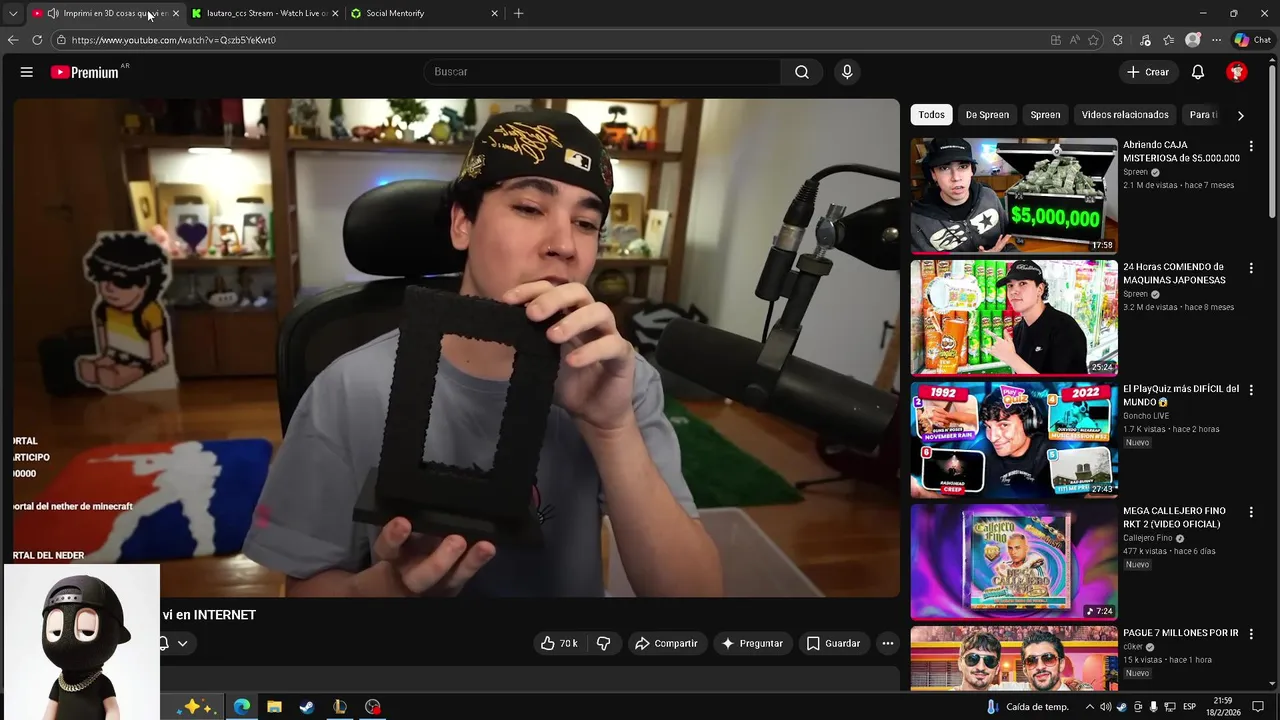Open options for Abriendo CAJA MISTERIOSA video
This screenshot has width=1280, height=720.
(1251, 146)
